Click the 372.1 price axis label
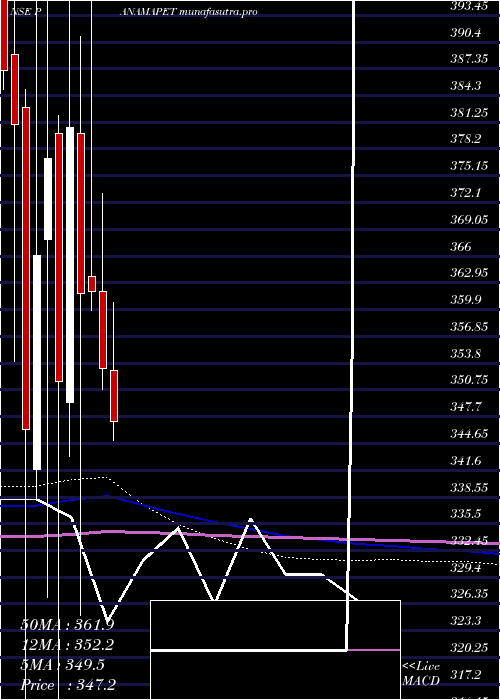The image size is (500, 700). pos(468,193)
